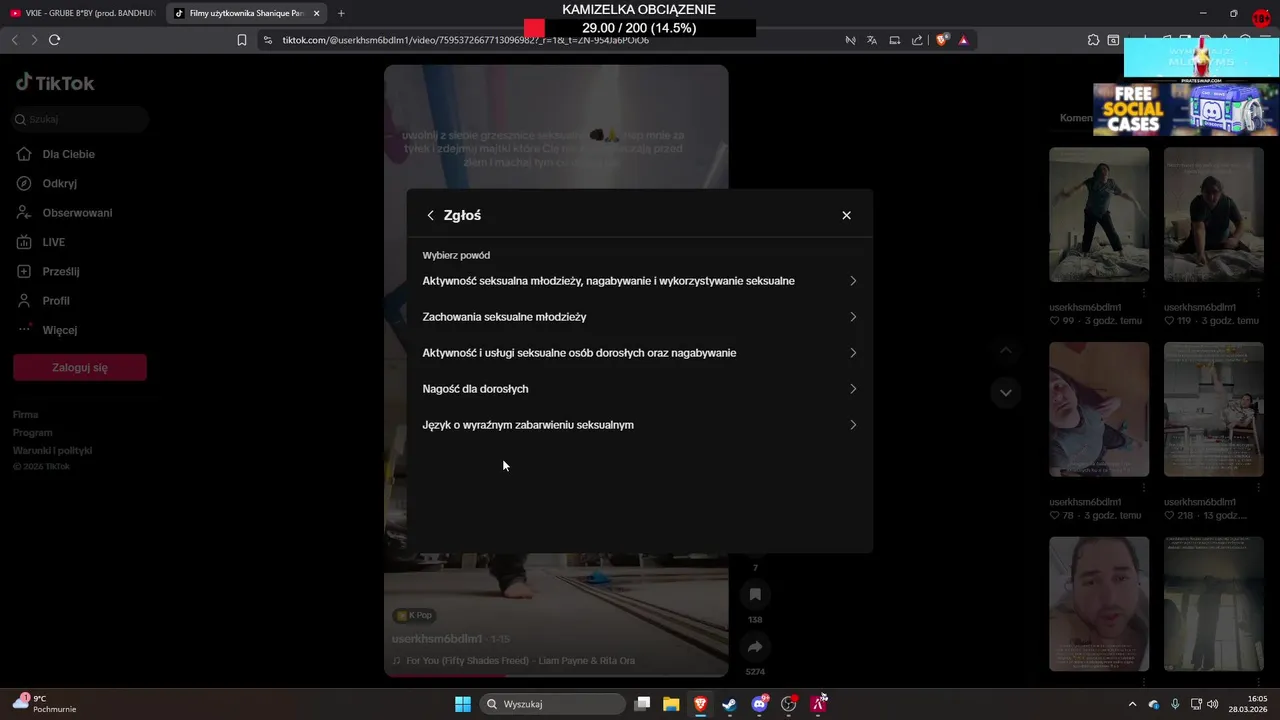The width and height of the screenshot is (1280, 720).
Task: Bookmark page using address bar icon
Action: tap(242, 40)
